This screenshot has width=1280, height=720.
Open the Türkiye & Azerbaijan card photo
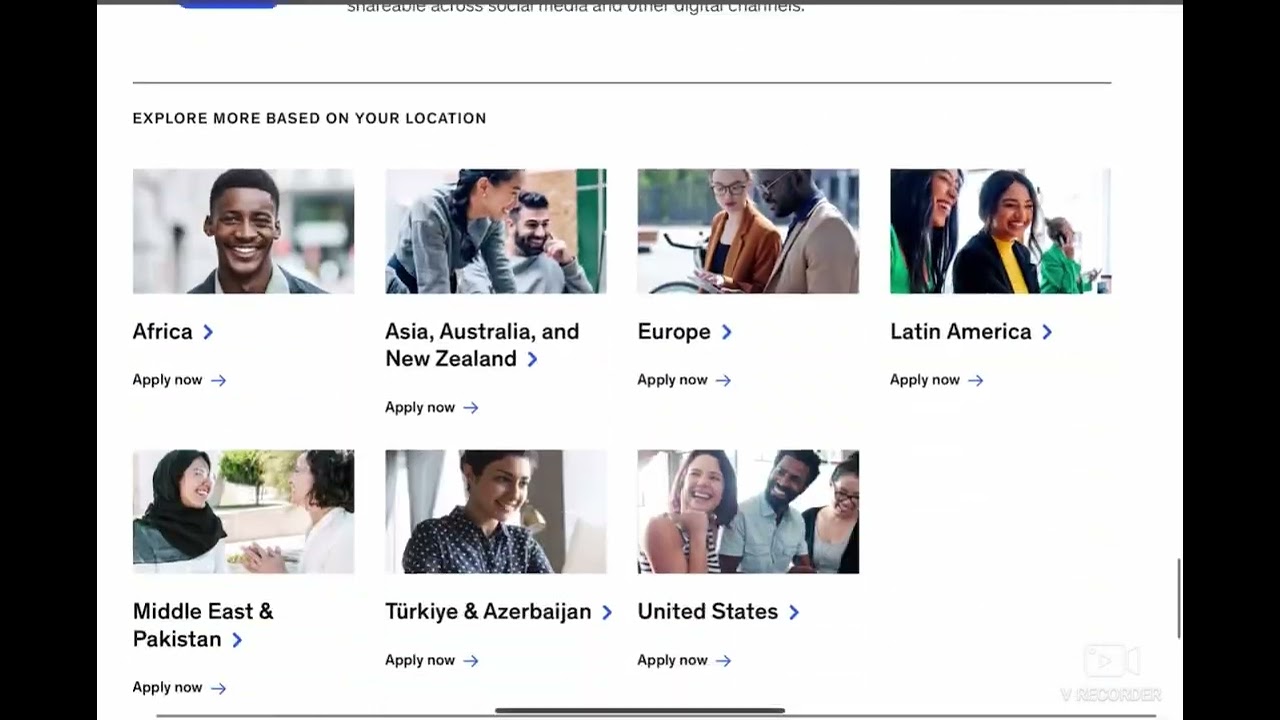tap(496, 511)
